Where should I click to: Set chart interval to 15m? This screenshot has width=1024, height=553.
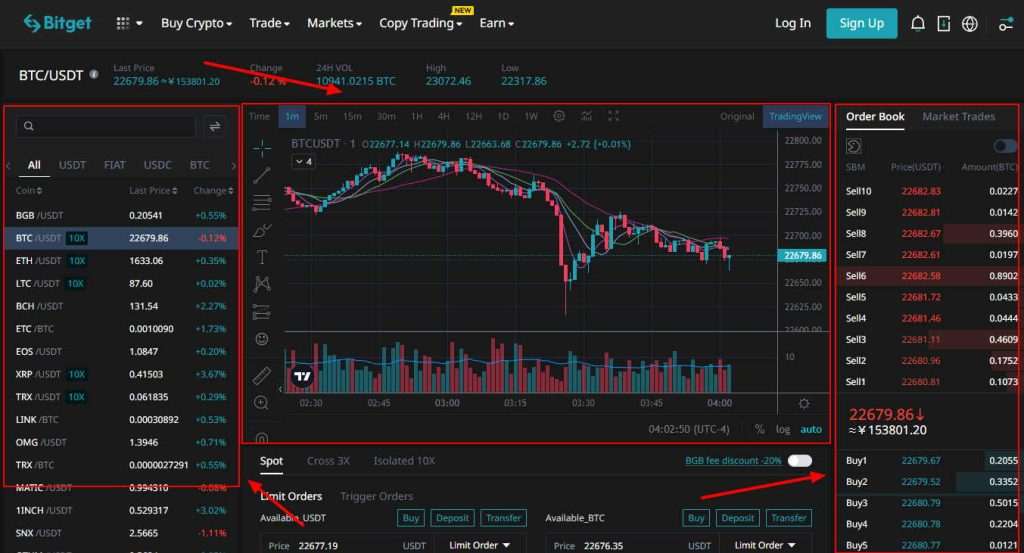352,116
